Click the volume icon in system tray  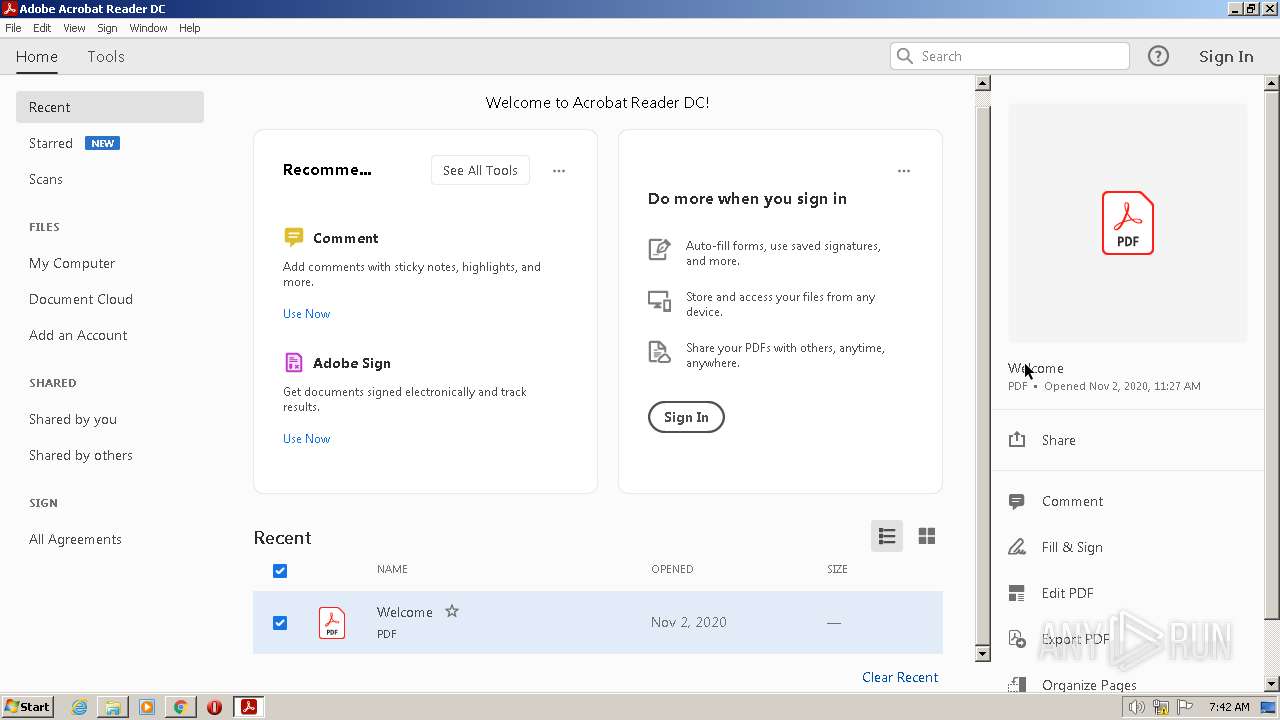click(x=1136, y=707)
